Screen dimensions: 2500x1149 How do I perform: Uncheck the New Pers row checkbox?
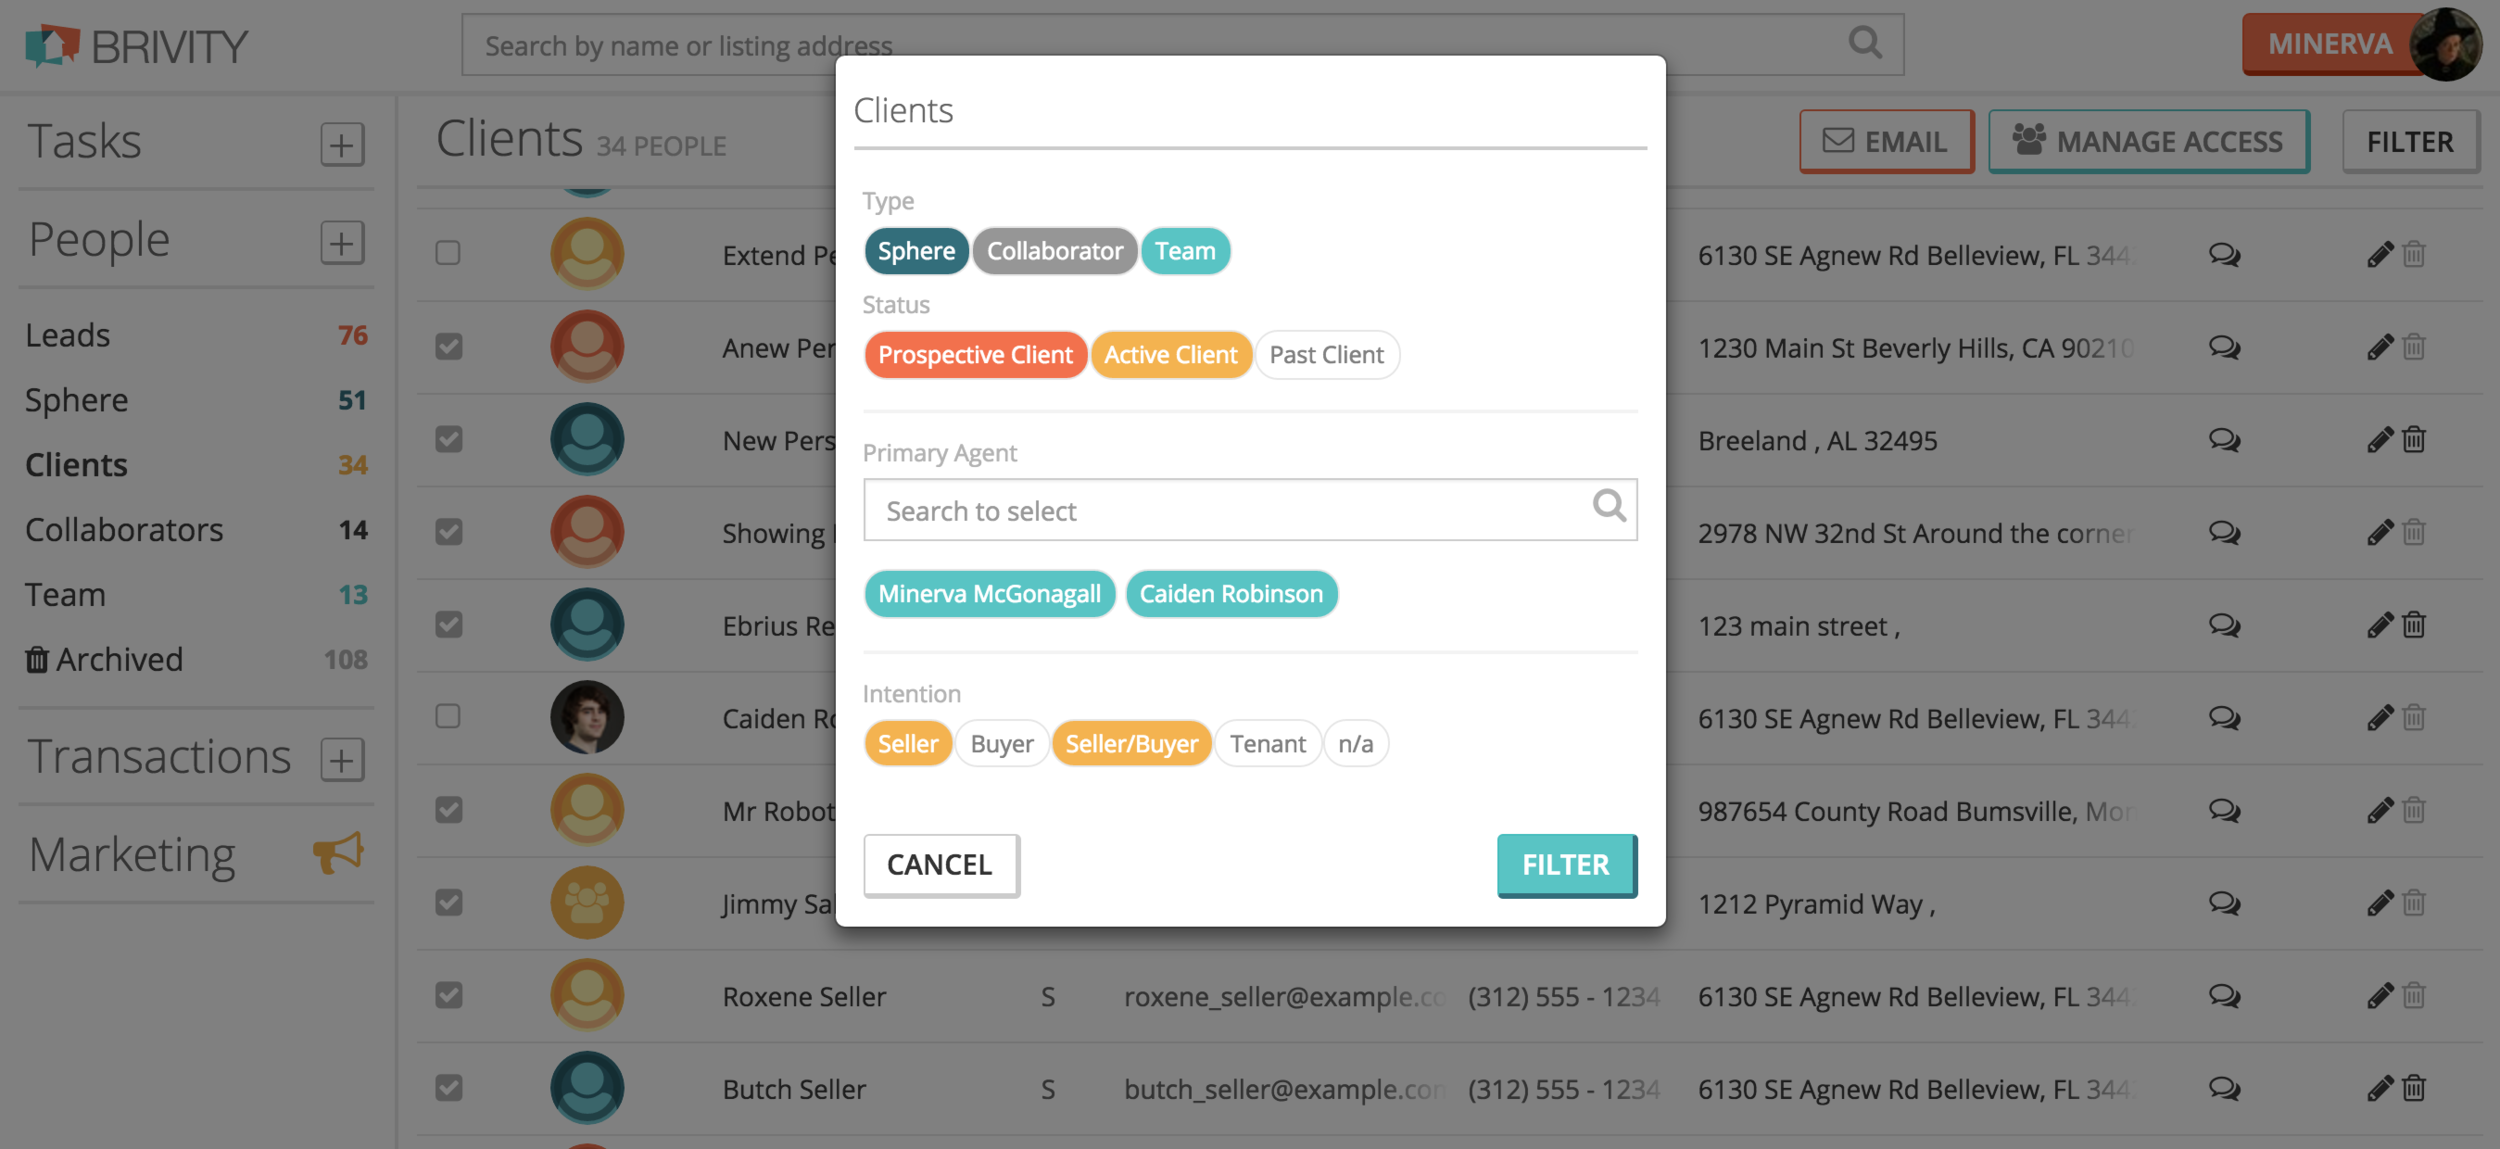click(448, 439)
